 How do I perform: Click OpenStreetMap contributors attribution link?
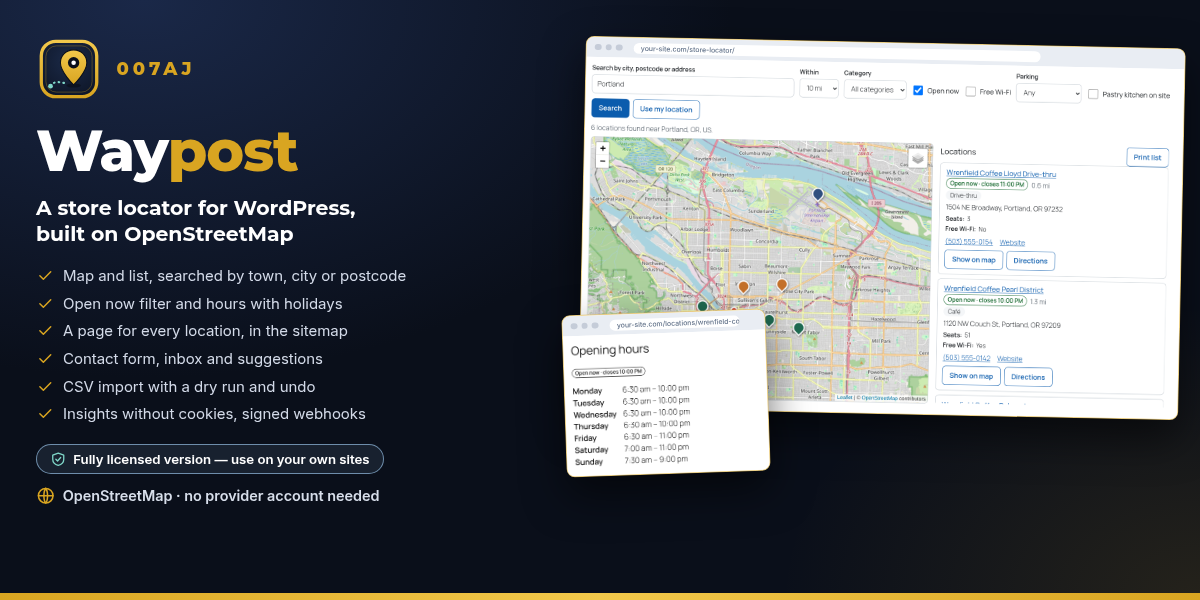881,398
